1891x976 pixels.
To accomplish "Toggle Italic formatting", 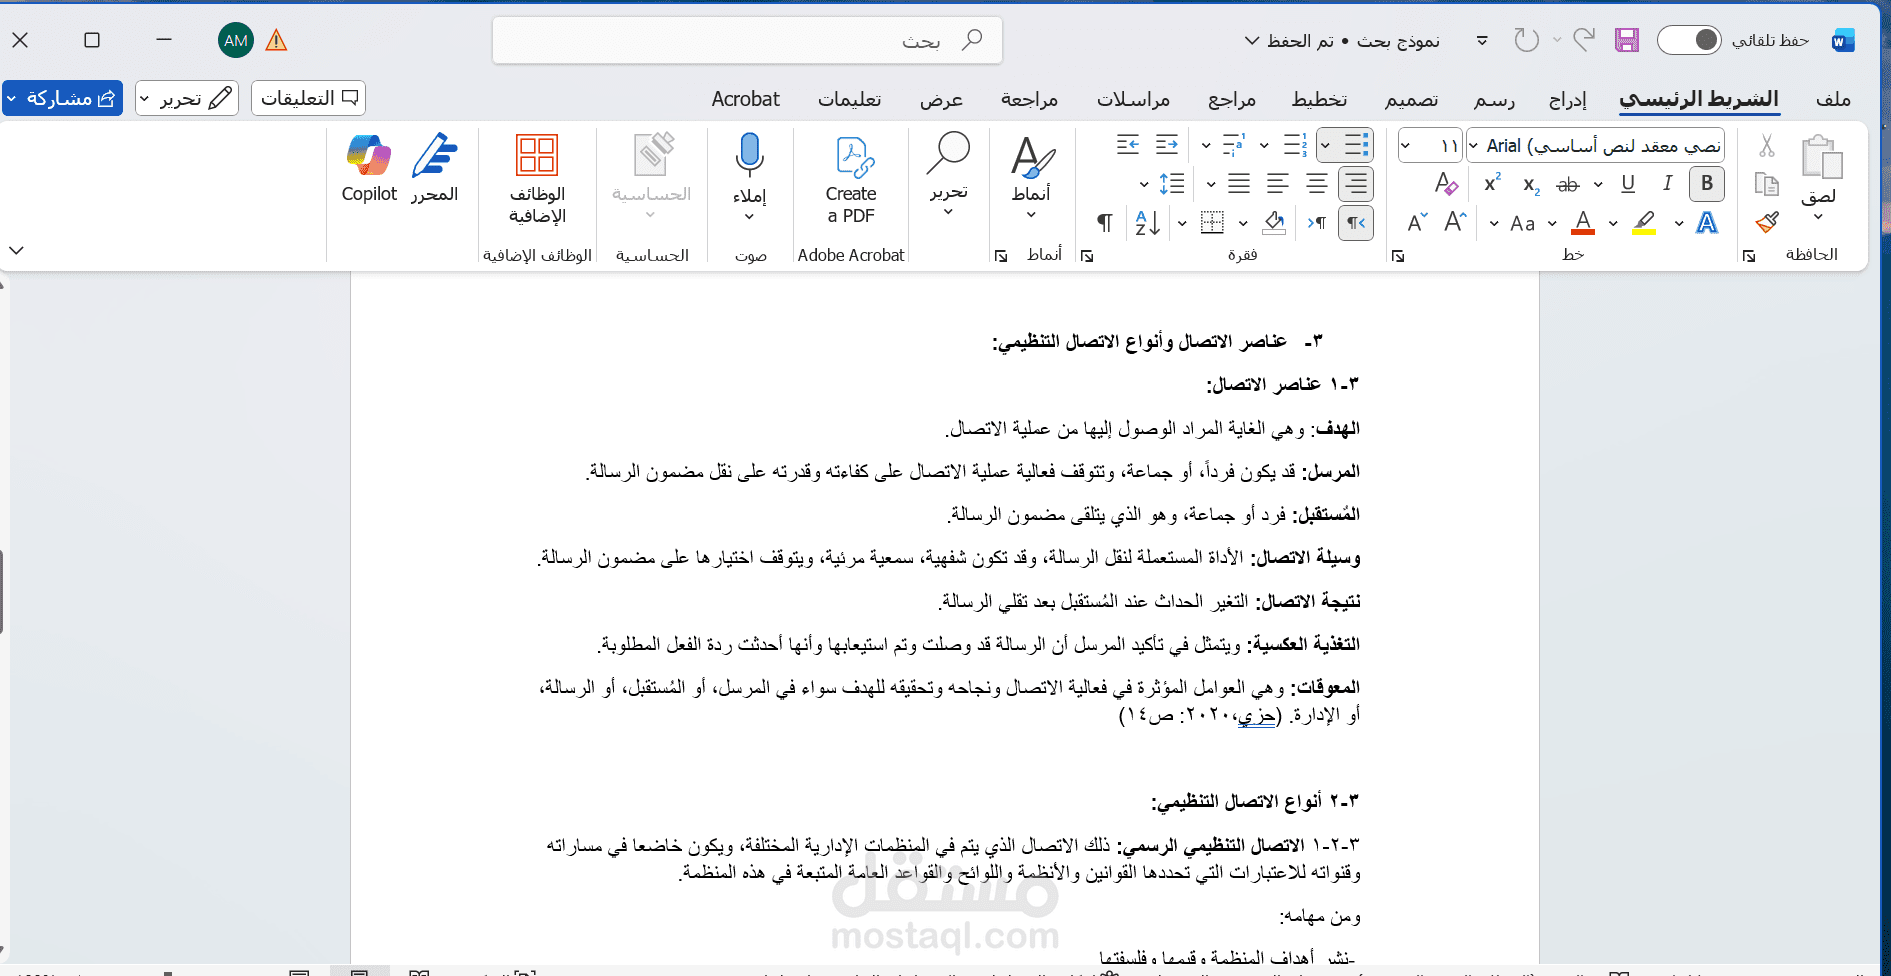I will click(1667, 184).
